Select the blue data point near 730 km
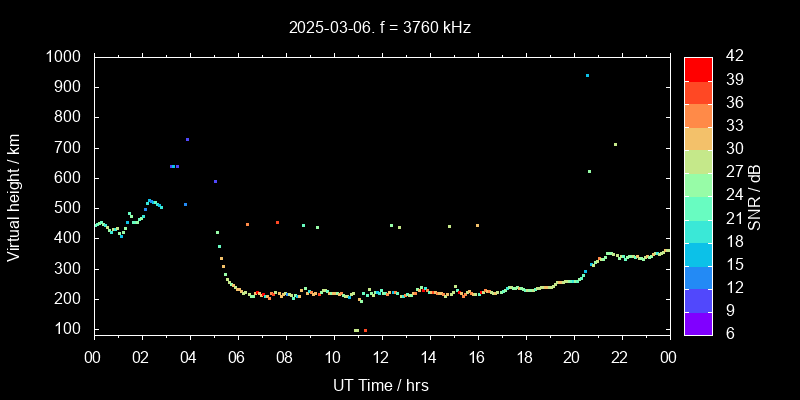This screenshot has height=400, width=800. tap(187, 139)
